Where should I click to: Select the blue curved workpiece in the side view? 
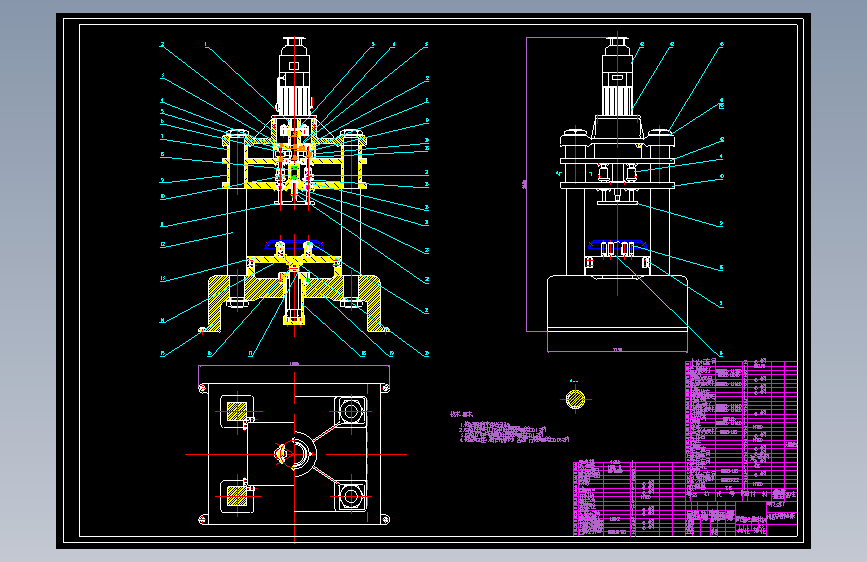617,244
